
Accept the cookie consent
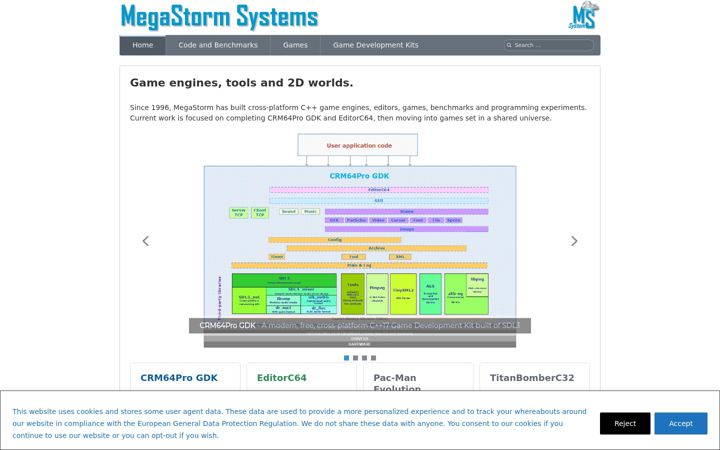681,423
